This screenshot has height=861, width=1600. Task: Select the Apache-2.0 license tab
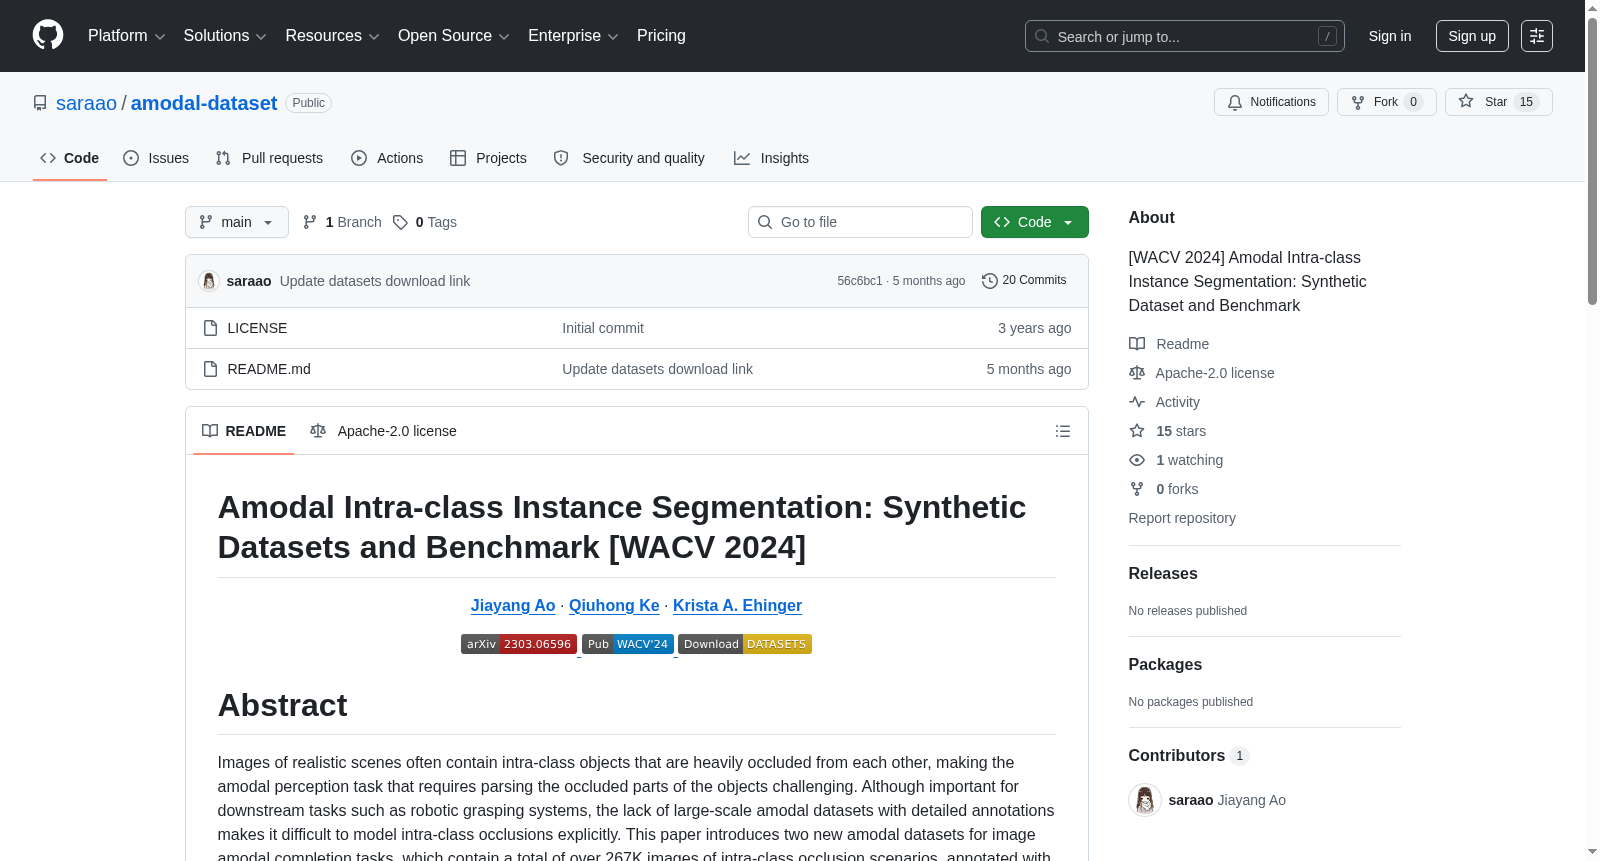[383, 431]
